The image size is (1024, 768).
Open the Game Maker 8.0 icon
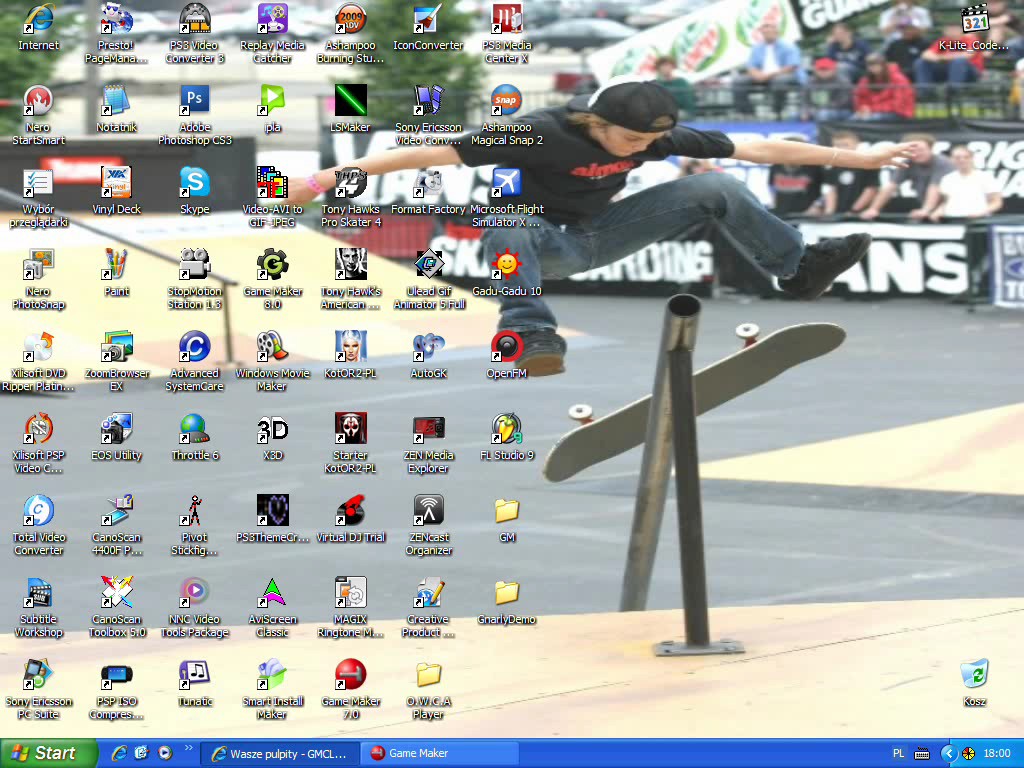click(x=272, y=265)
